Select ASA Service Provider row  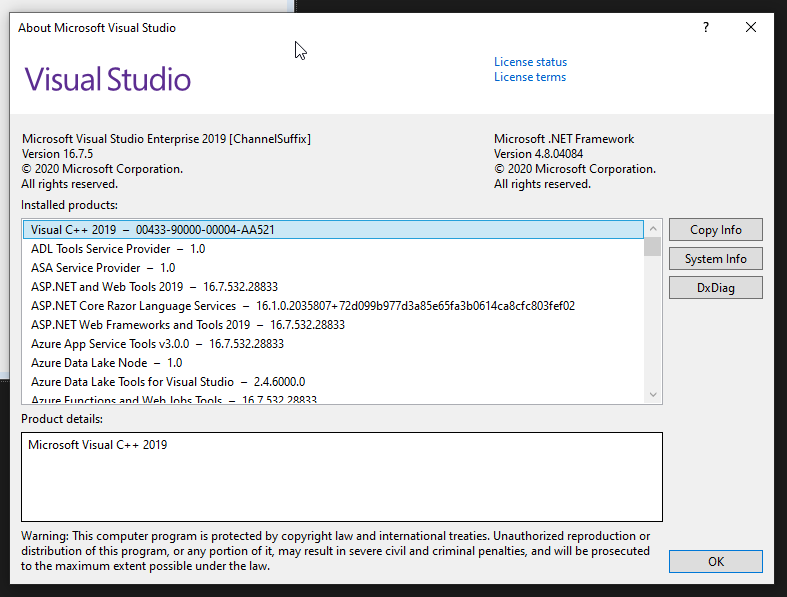(x=333, y=268)
